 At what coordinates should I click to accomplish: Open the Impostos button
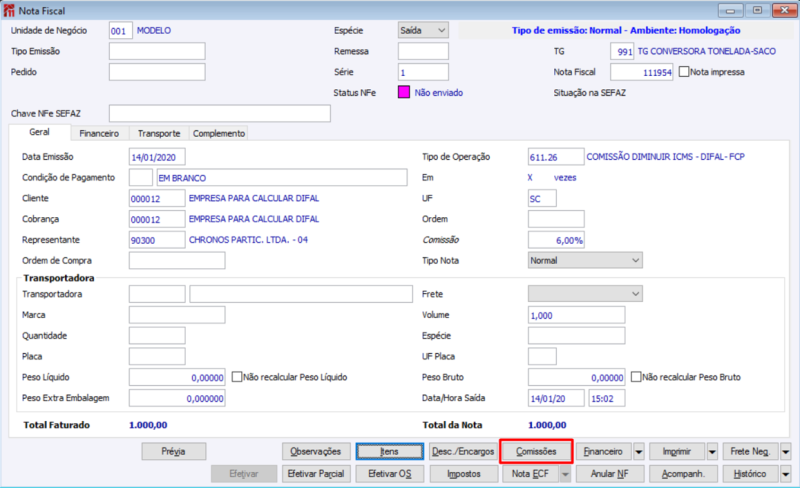pos(464,474)
